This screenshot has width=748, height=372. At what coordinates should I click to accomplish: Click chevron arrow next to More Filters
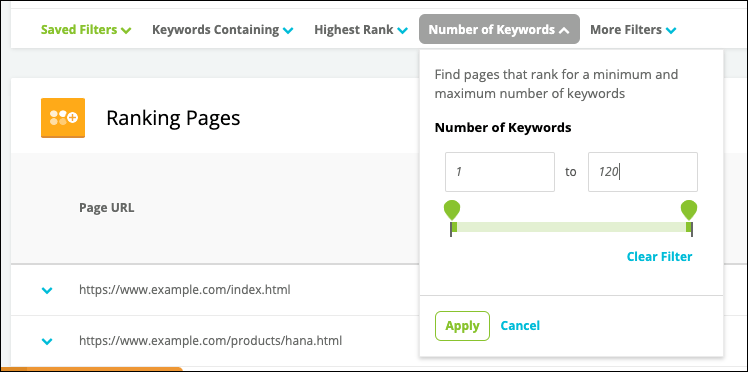click(671, 31)
